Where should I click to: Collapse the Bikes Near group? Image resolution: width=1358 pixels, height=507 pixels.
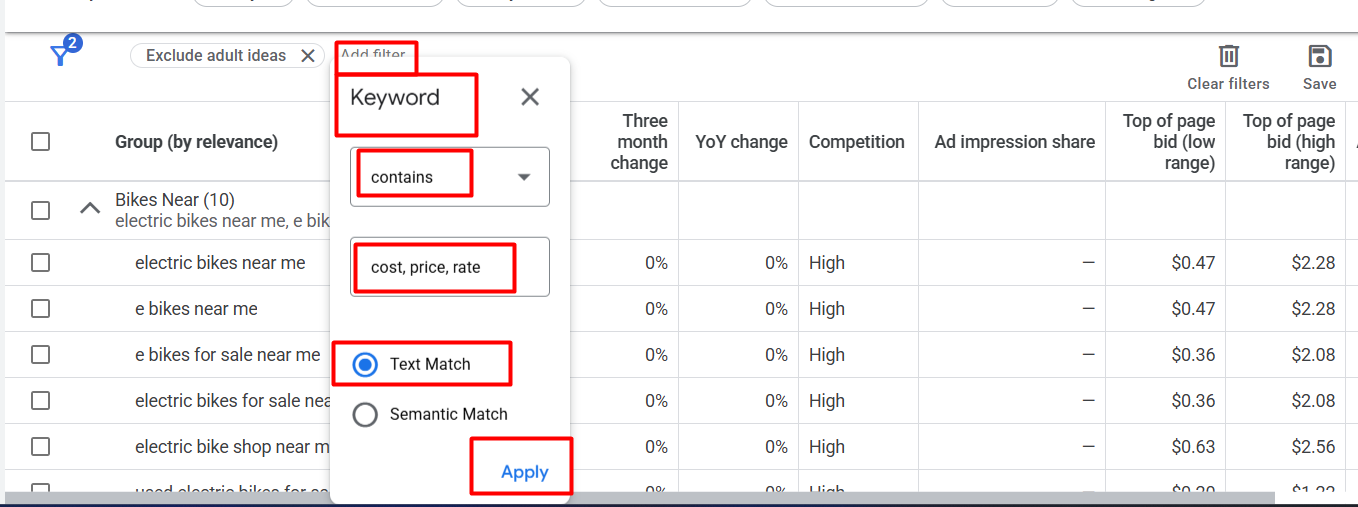[x=90, y=209]
